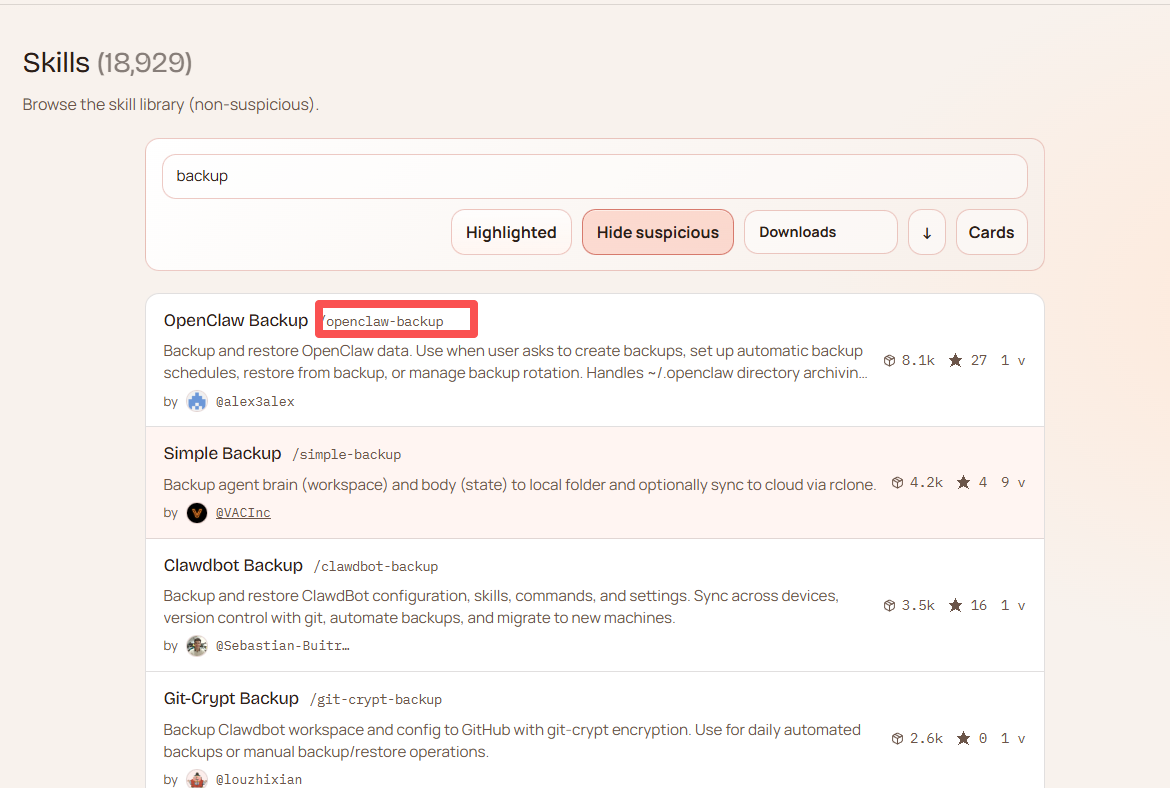The height and width of the screenshot is (788, 1170).
Task: Click the Git-Crypt Backup downloads cube icon
Action: [897, 738]
